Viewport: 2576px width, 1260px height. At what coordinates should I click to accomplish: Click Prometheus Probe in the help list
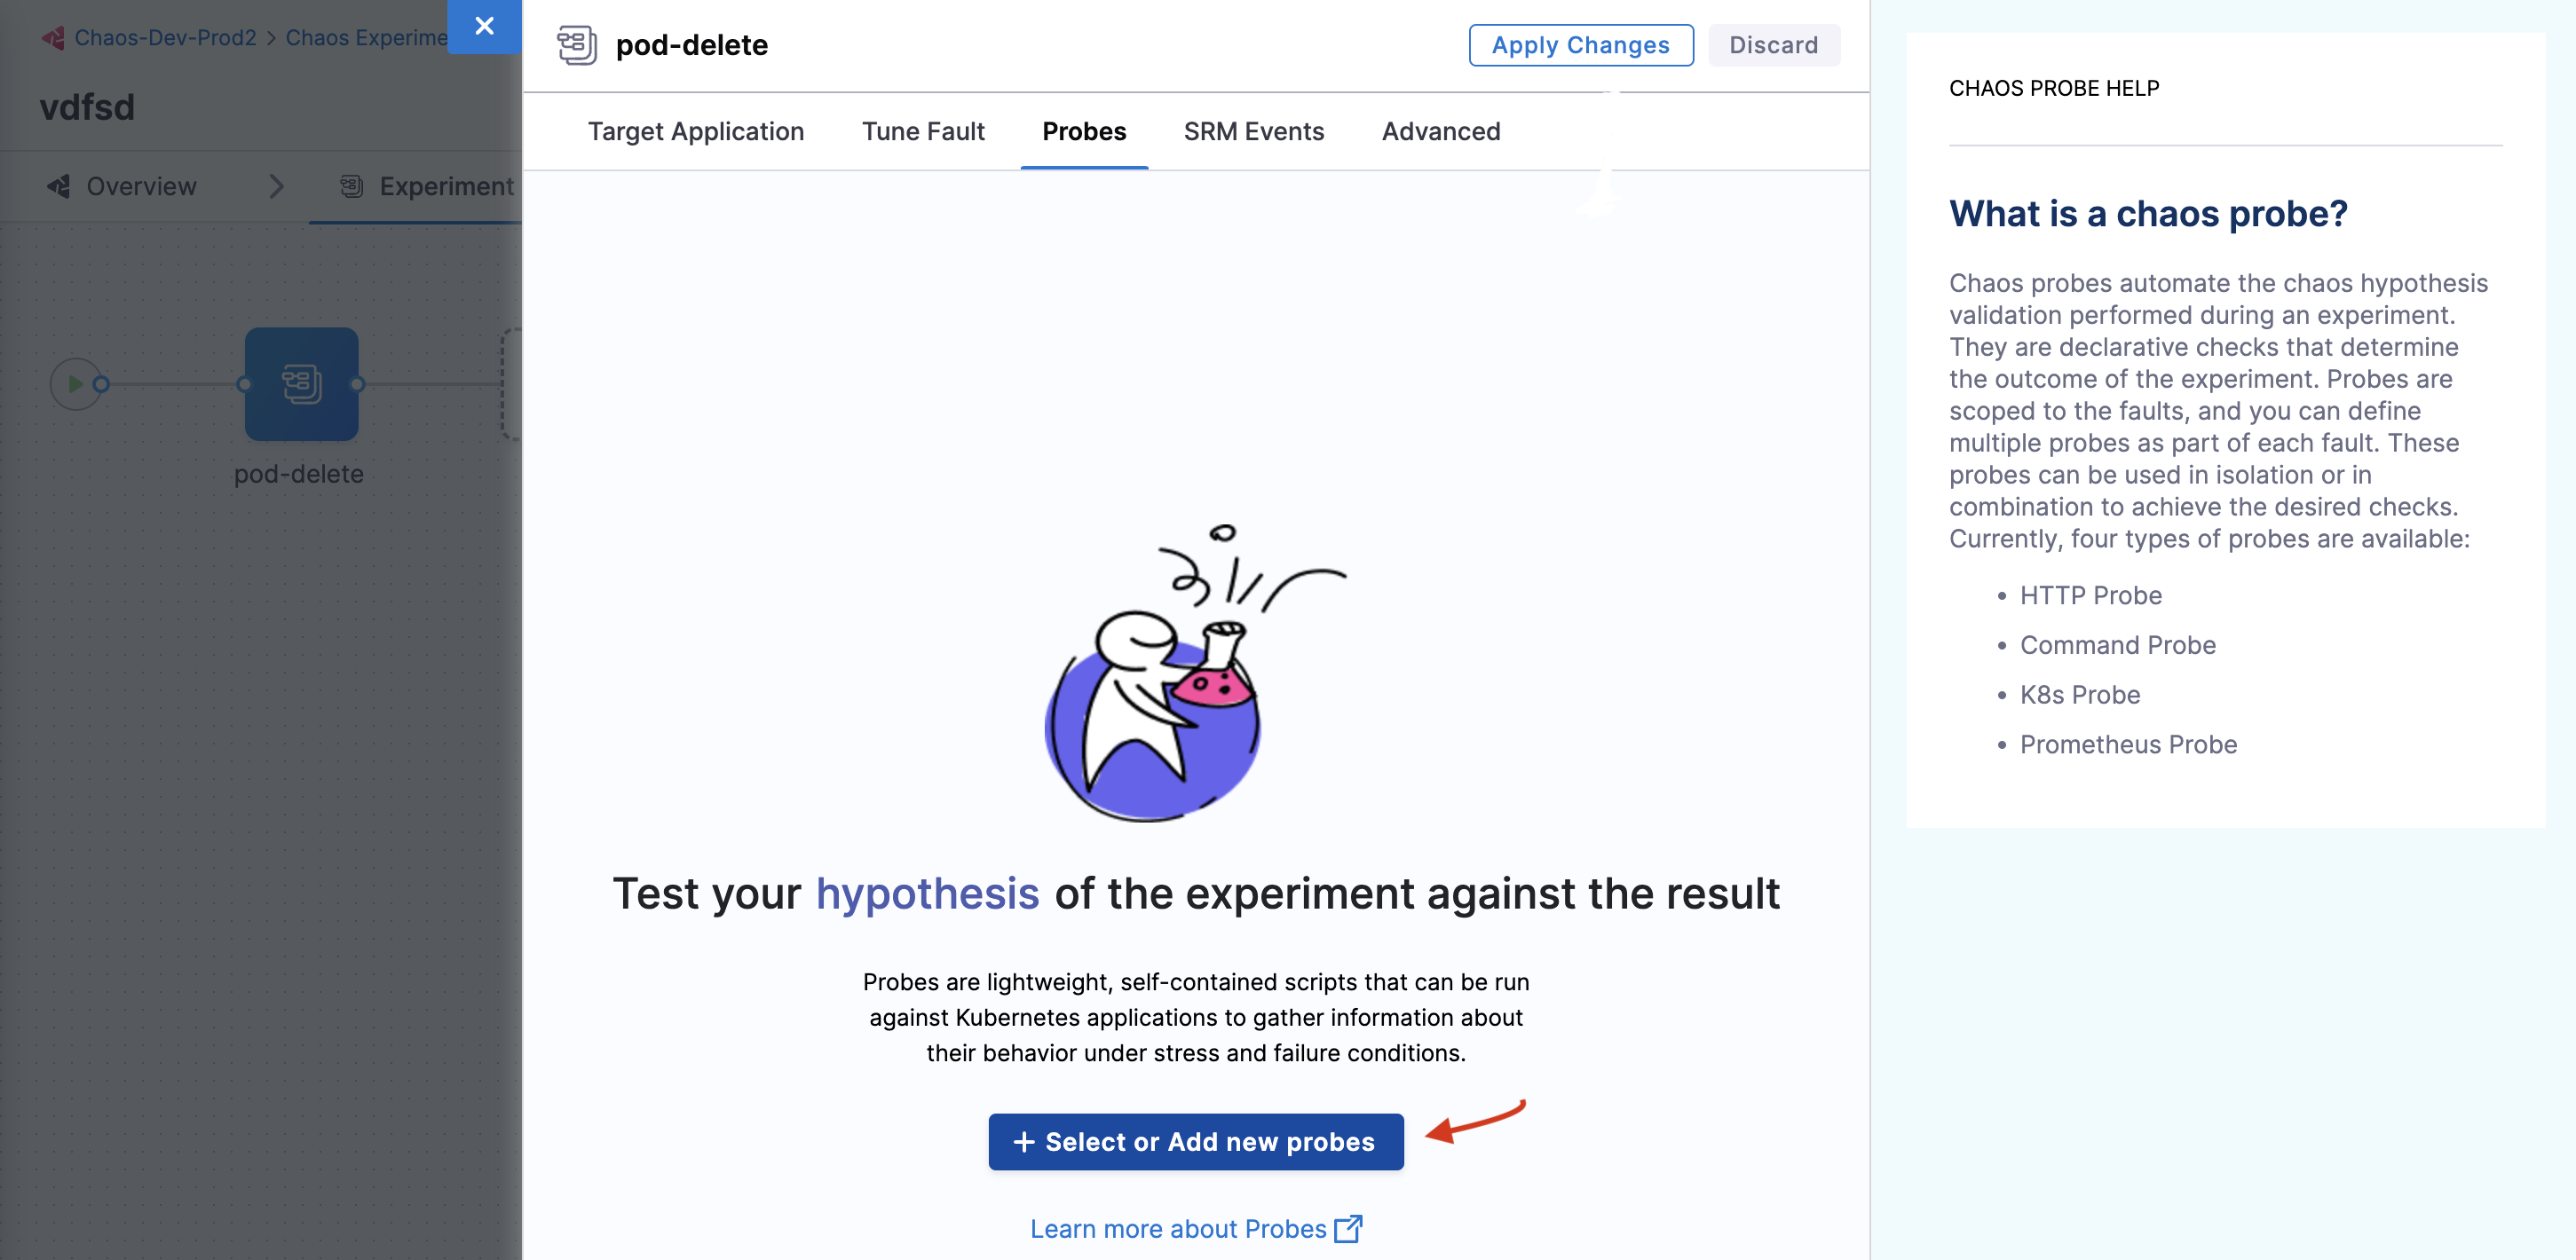click(2128, 744)
